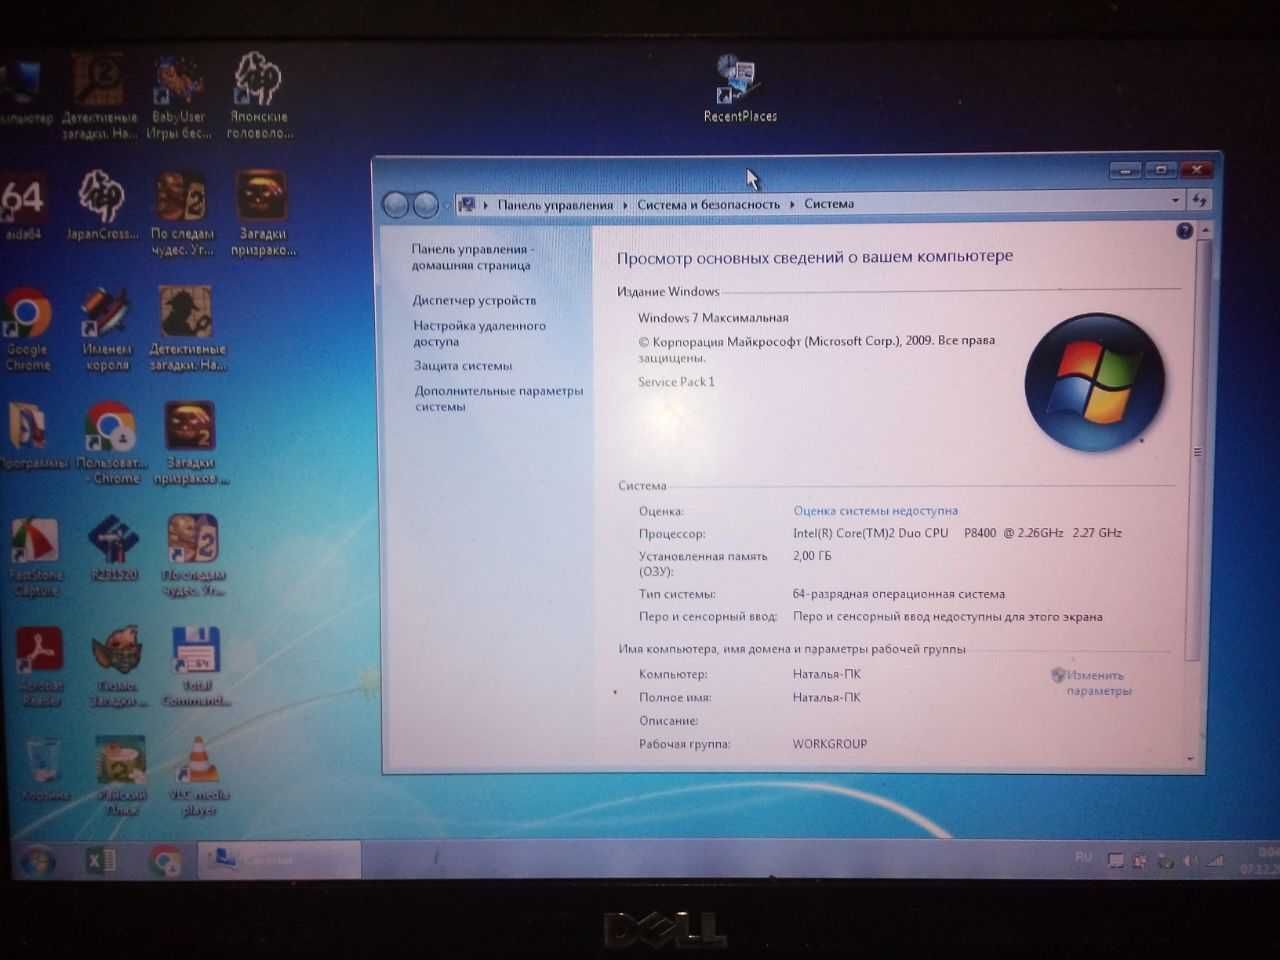Viewport: 1280px width, 960px height.
Task: Click the scrollbar up arrow in System window
Action: pos(1205,231)
